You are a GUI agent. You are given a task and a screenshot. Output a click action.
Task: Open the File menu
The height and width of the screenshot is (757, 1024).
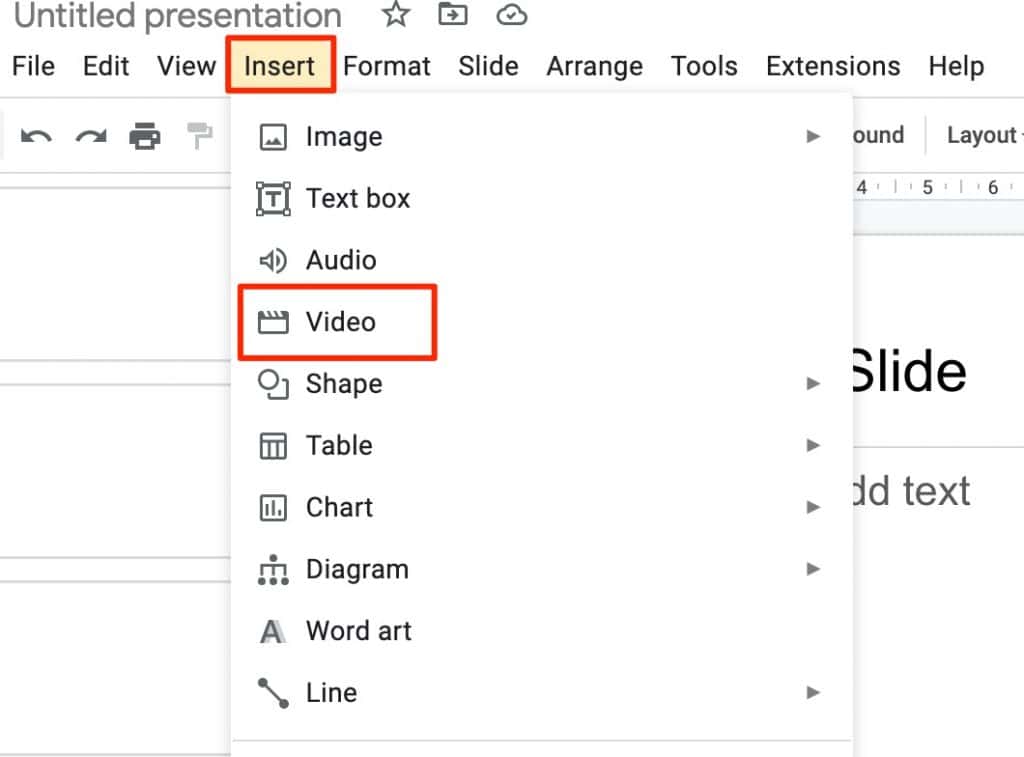tap(33, 66)
